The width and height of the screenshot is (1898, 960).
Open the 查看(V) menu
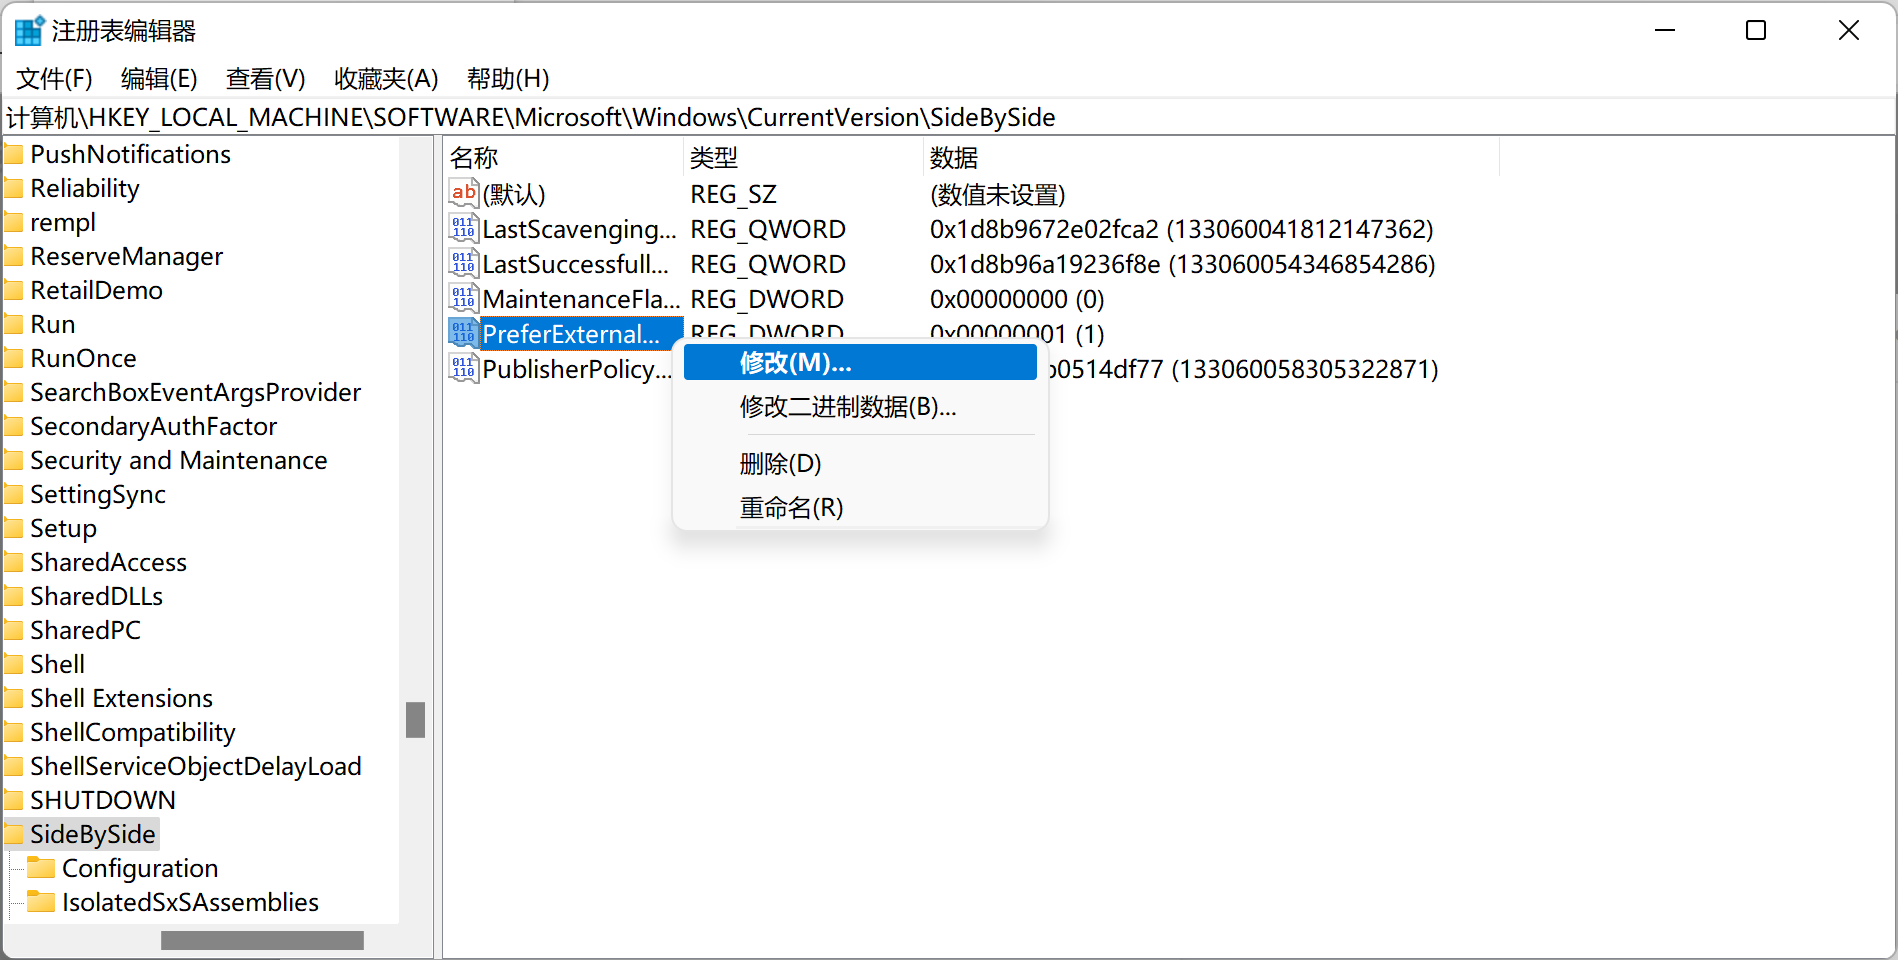click(x=265, y=78)
